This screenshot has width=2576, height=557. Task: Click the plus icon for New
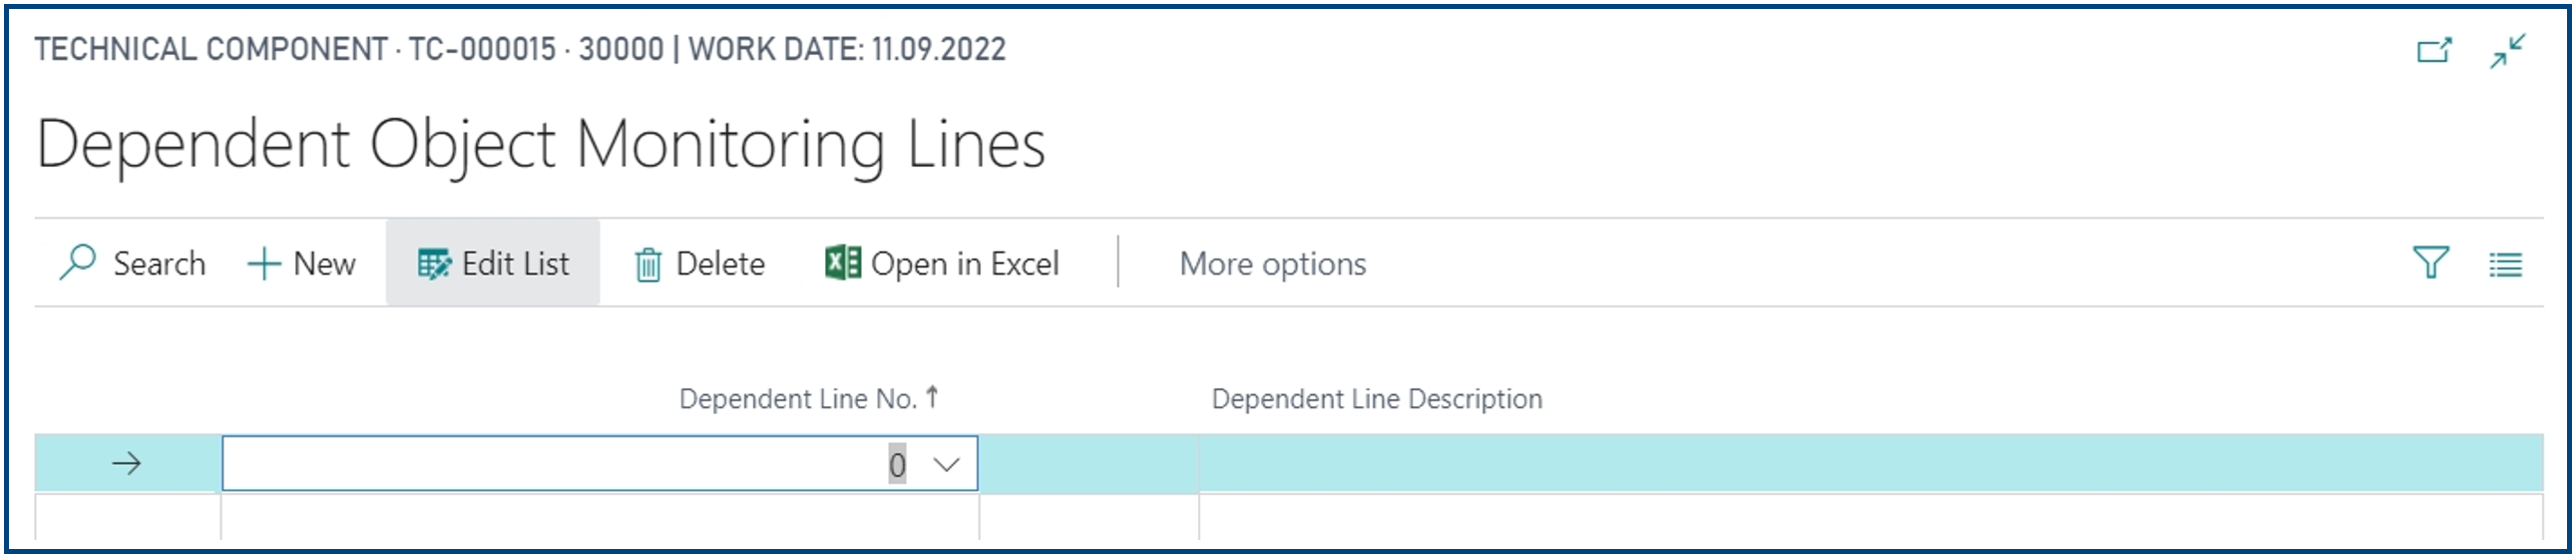pos(264,264)
